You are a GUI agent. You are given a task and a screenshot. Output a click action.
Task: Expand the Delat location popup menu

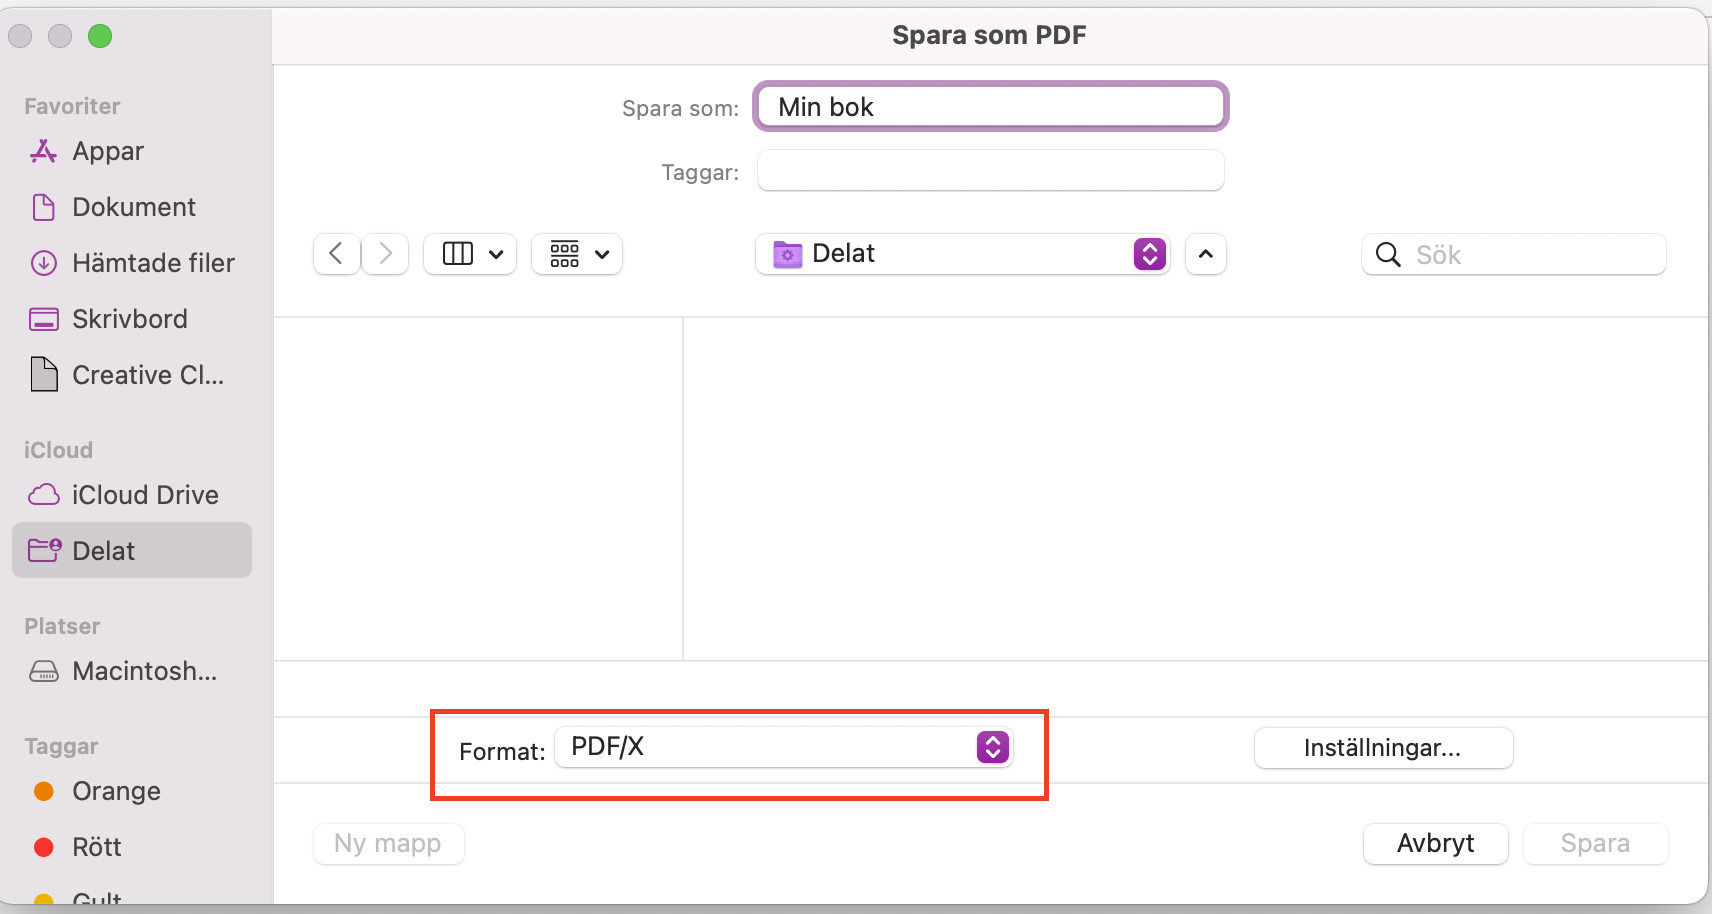tap(963, 254)
